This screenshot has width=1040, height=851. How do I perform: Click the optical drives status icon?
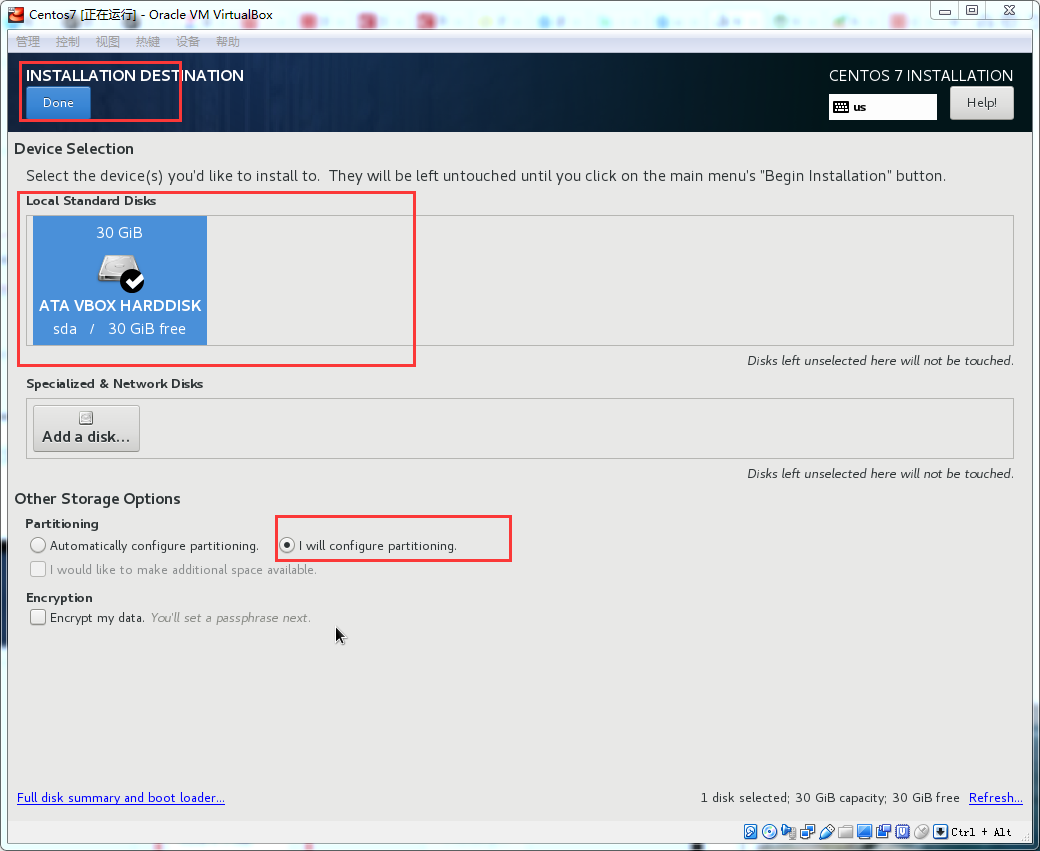click(x=769, y=832)
